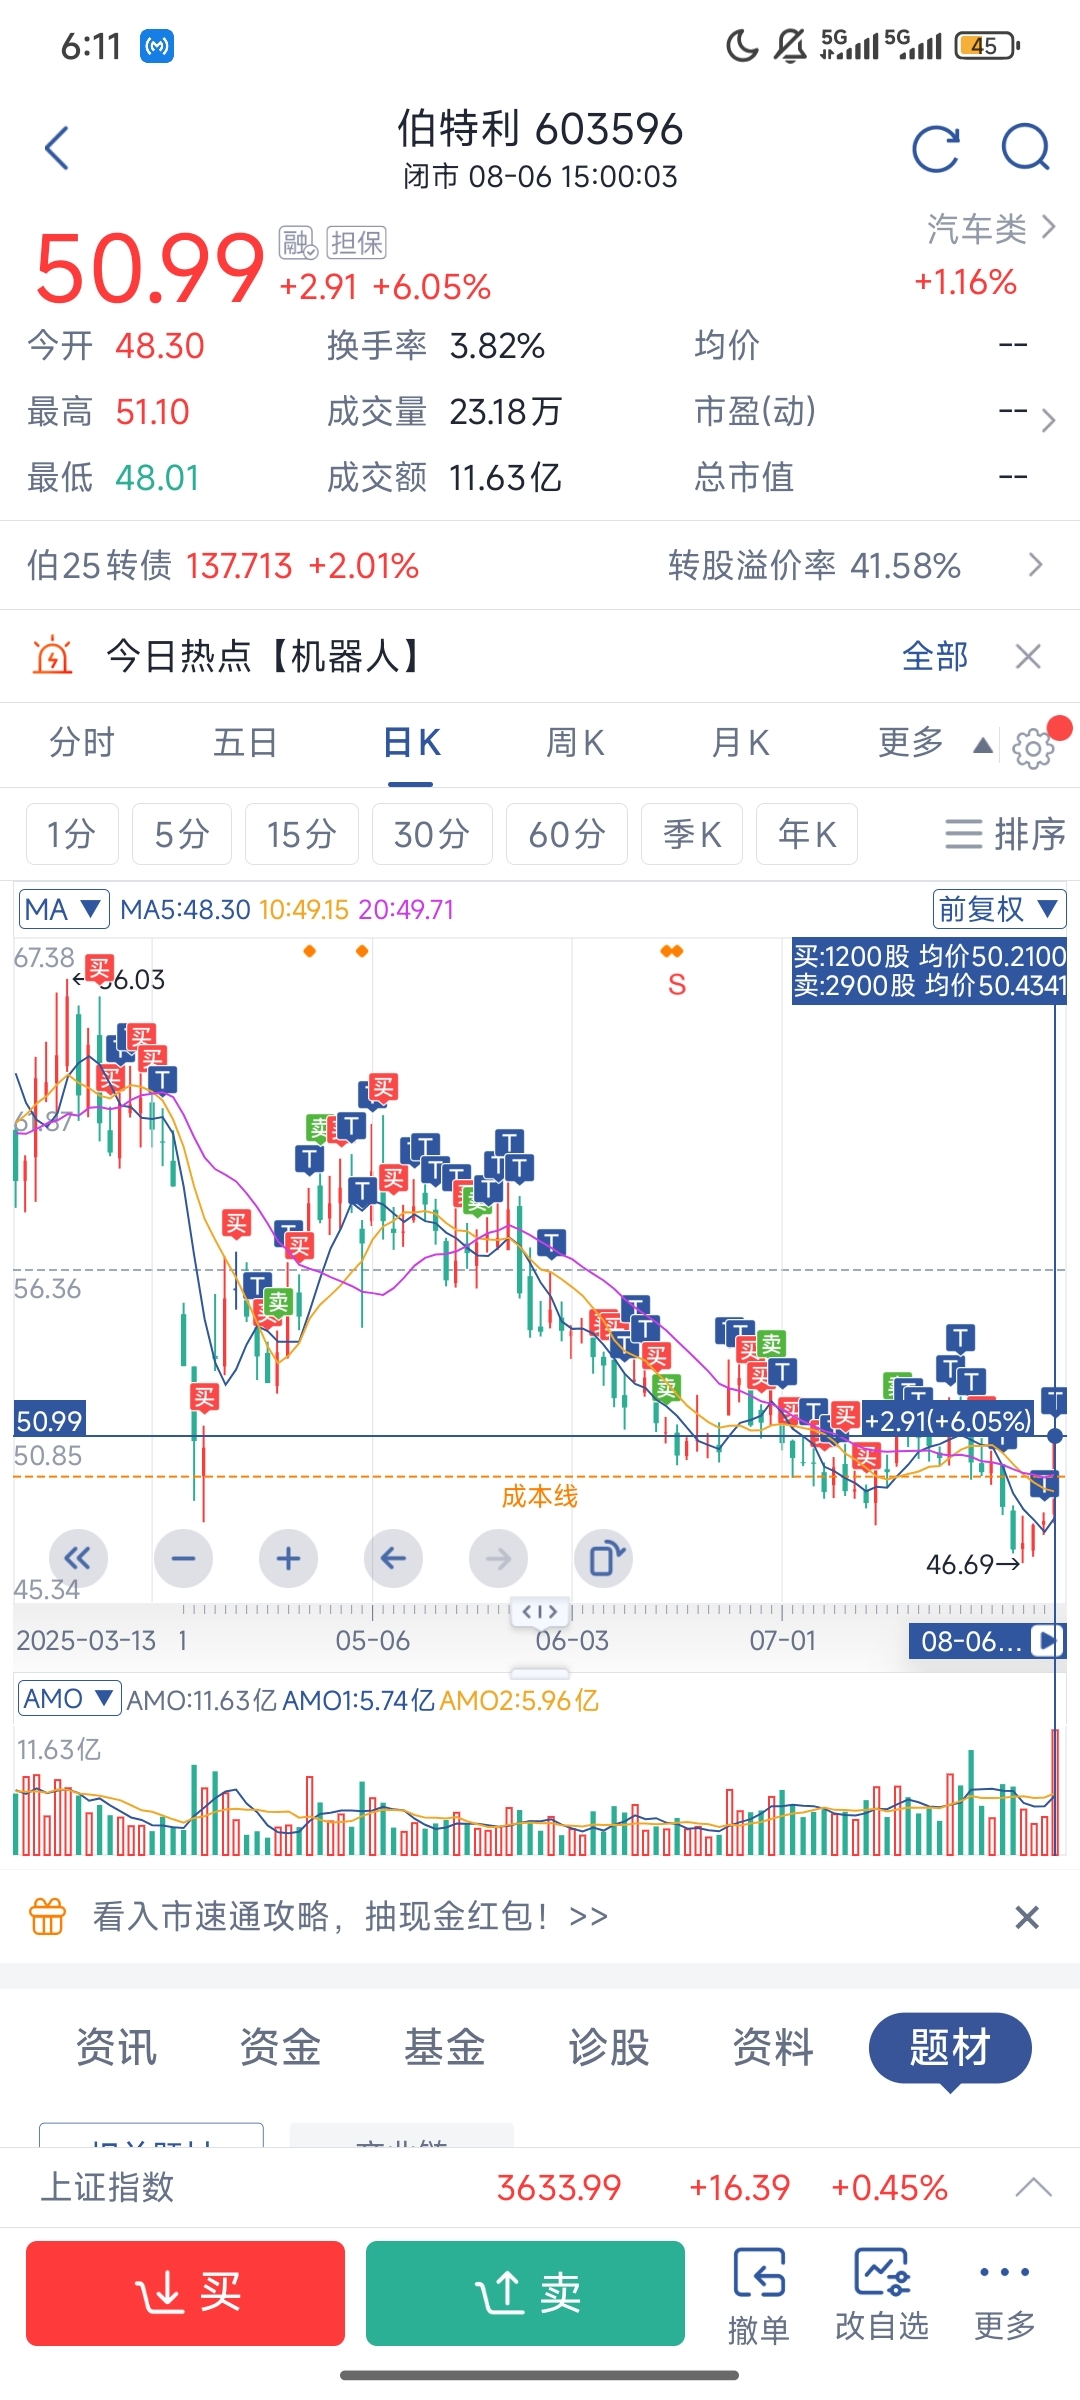Collapse the 更多 period options
This screenshot has width=1080, height=2400.
click(x=934, y=743)
